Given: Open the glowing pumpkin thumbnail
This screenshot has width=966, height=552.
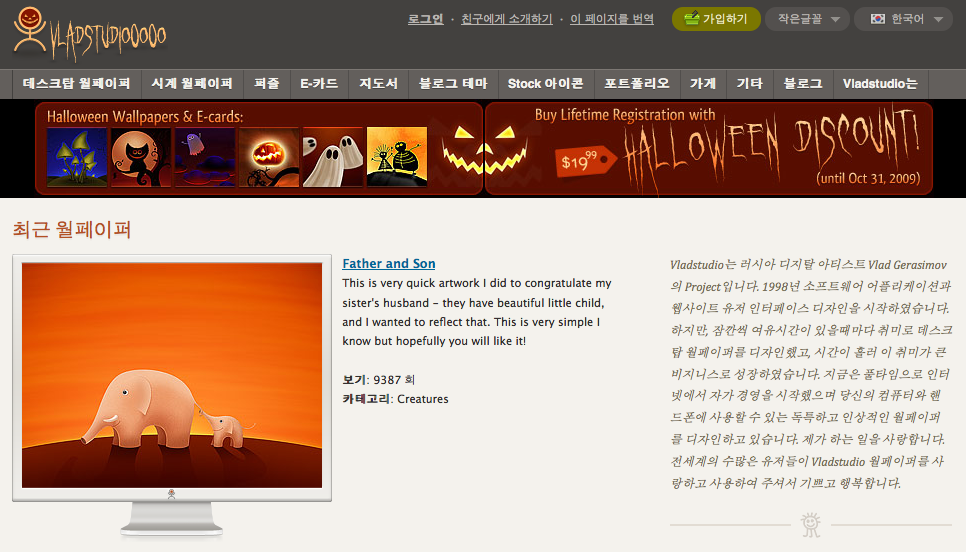Looking at the screenshot, I should pos(269,157).
